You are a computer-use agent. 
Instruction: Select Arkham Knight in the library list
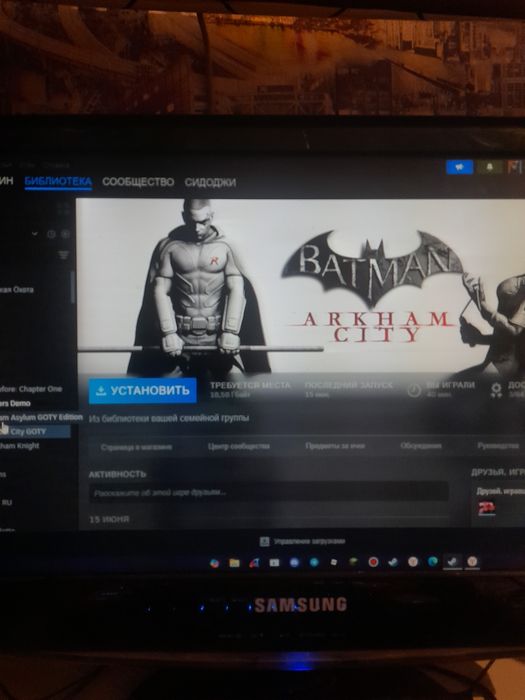point(20,446)
